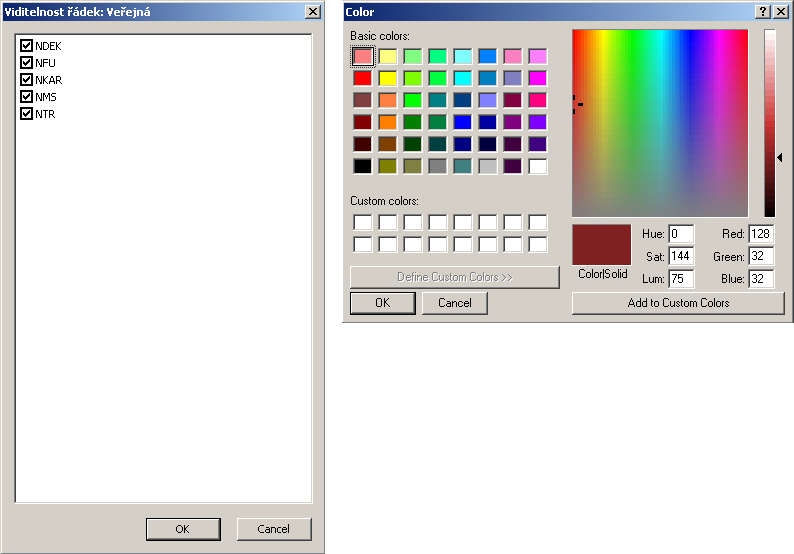
Task: Focus the Red value input field
Action: pyautogui.click(x=760, y=234)
